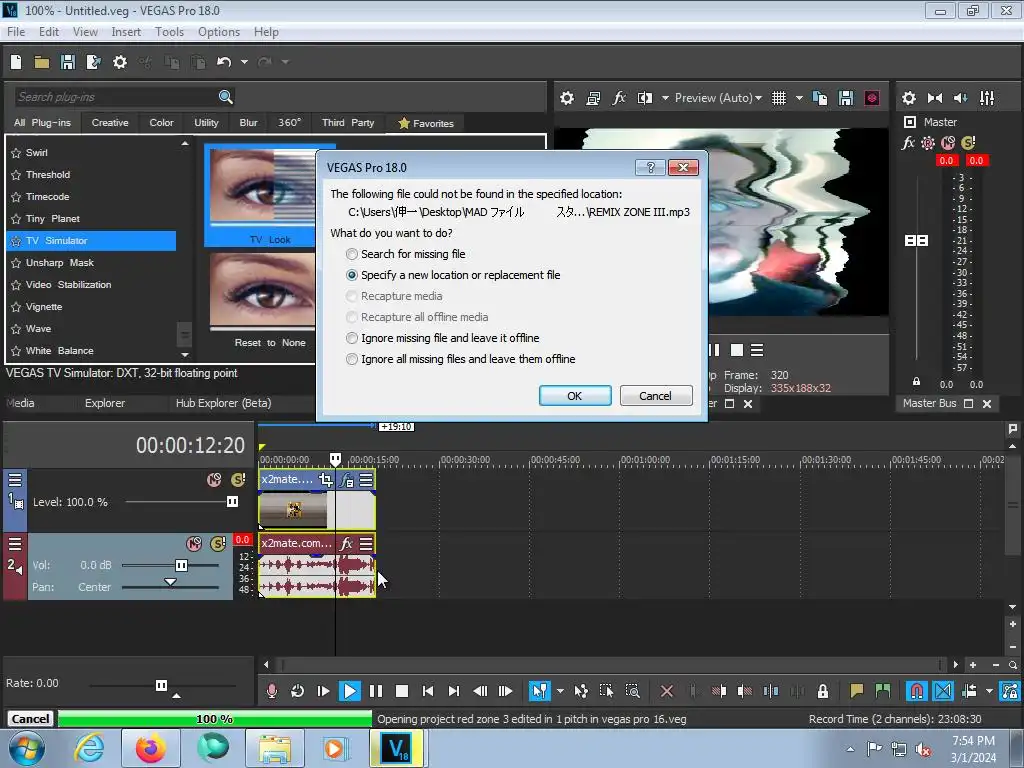Click the lock event icon

click(823, 691)
